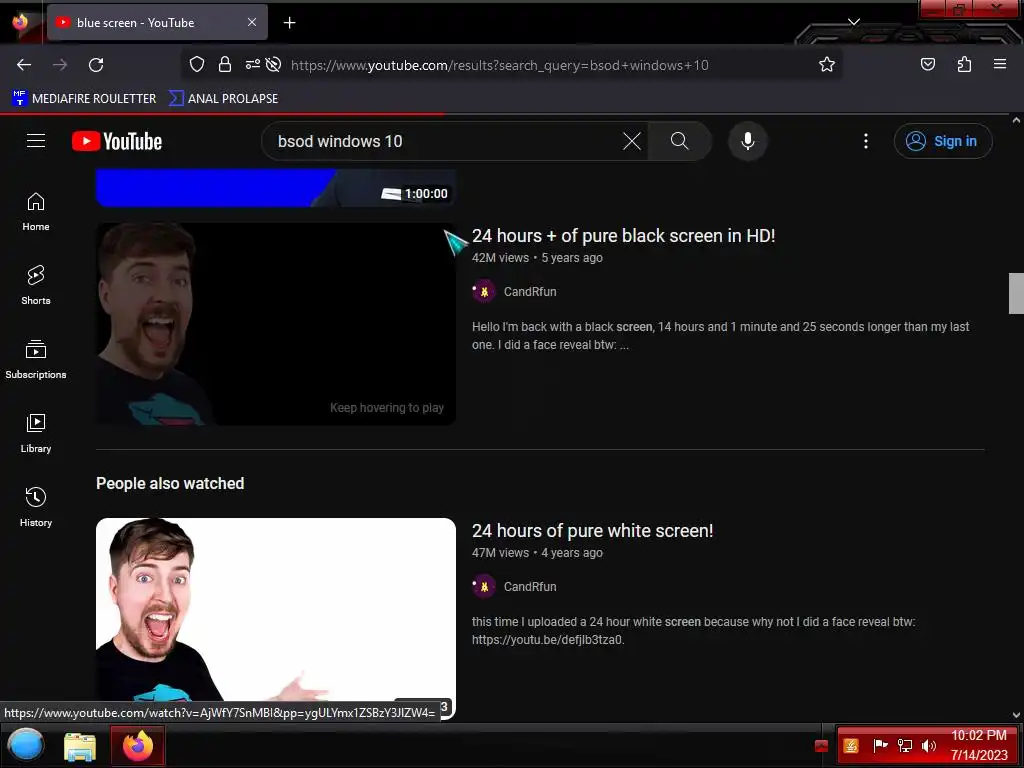Screen dimensions: 1024x768
Task: Clear the search box with the X
Action: coord(632,141)
